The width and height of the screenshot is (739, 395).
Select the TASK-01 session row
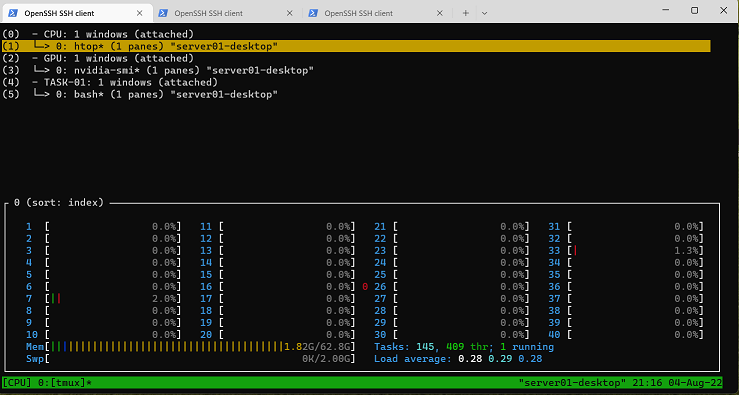[x=110, y=82]
